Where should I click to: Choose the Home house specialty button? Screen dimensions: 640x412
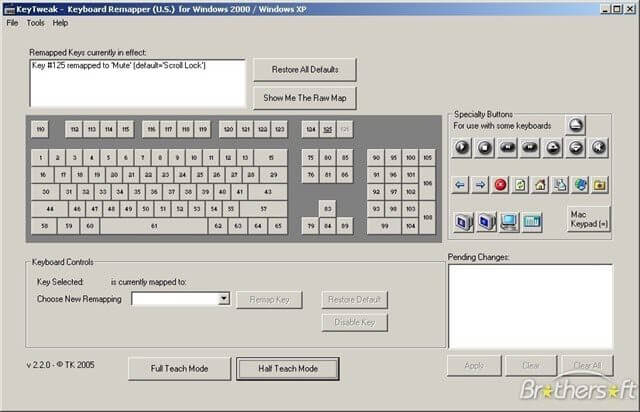tap(540, 185)
